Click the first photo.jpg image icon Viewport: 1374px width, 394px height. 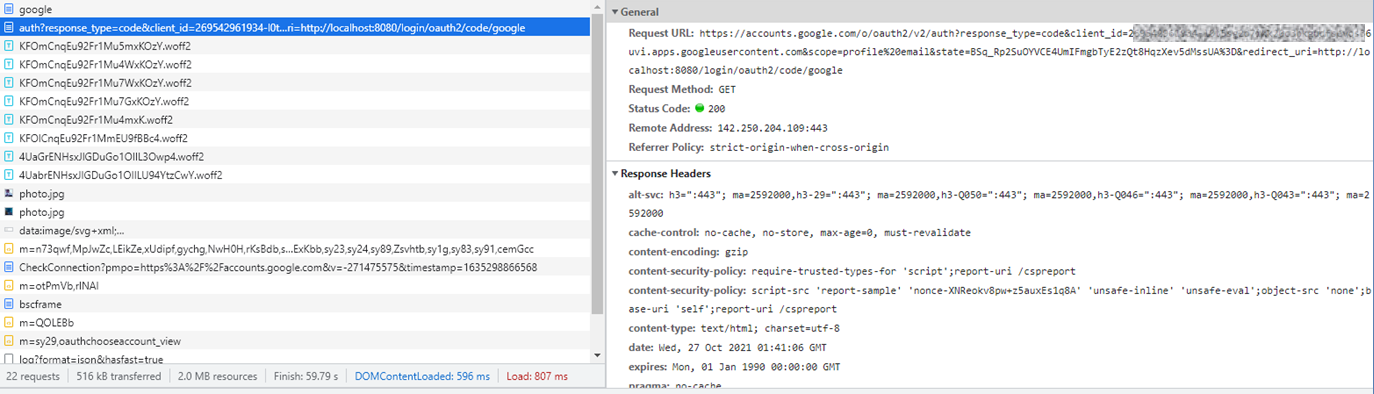pos(9,194)
